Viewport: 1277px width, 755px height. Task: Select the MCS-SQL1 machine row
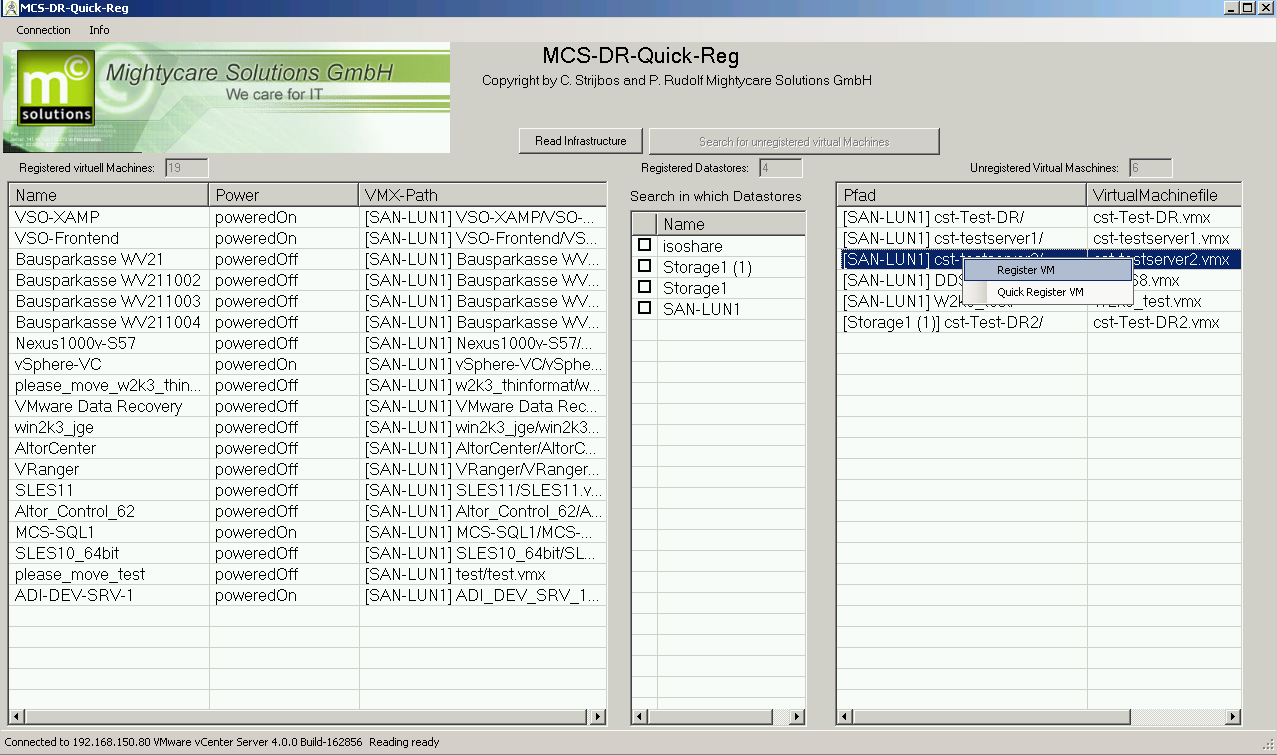(x=308, y=532)
